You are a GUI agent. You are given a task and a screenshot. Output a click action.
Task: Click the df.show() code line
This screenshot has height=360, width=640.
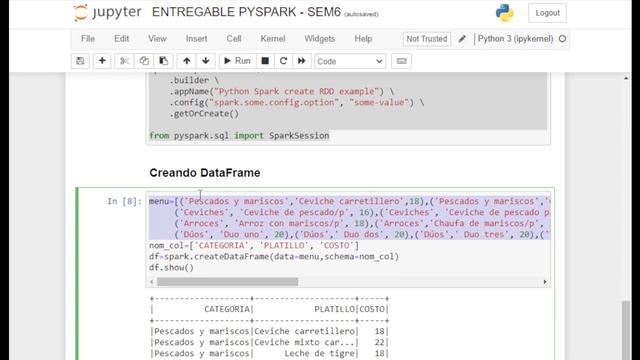tap(171, 268)
